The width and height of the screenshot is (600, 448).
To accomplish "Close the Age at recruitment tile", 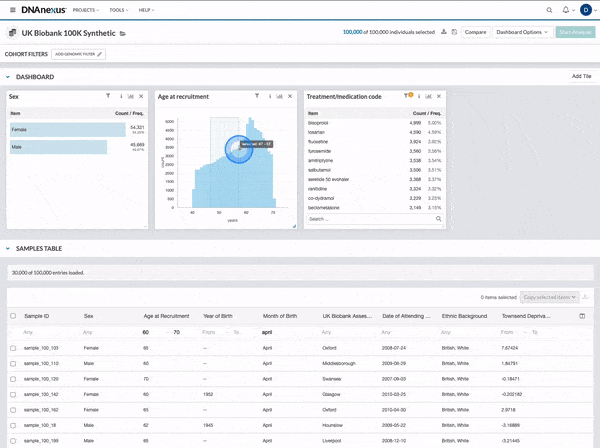I will click(291, 96).
